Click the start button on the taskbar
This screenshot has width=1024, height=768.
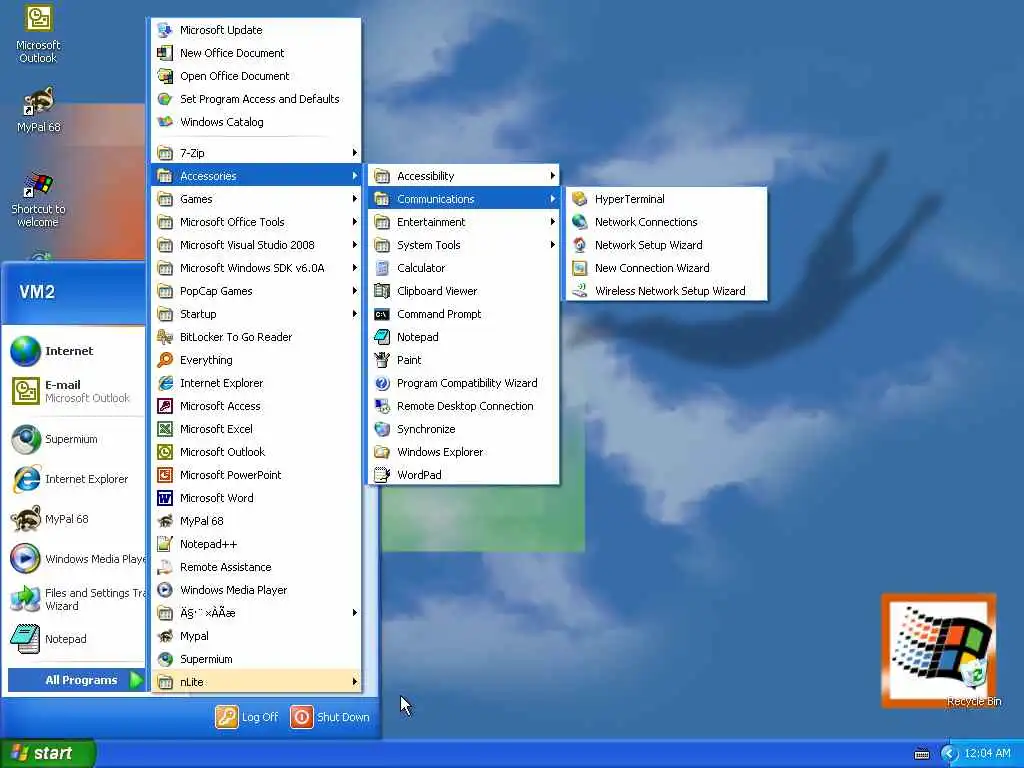48,753
